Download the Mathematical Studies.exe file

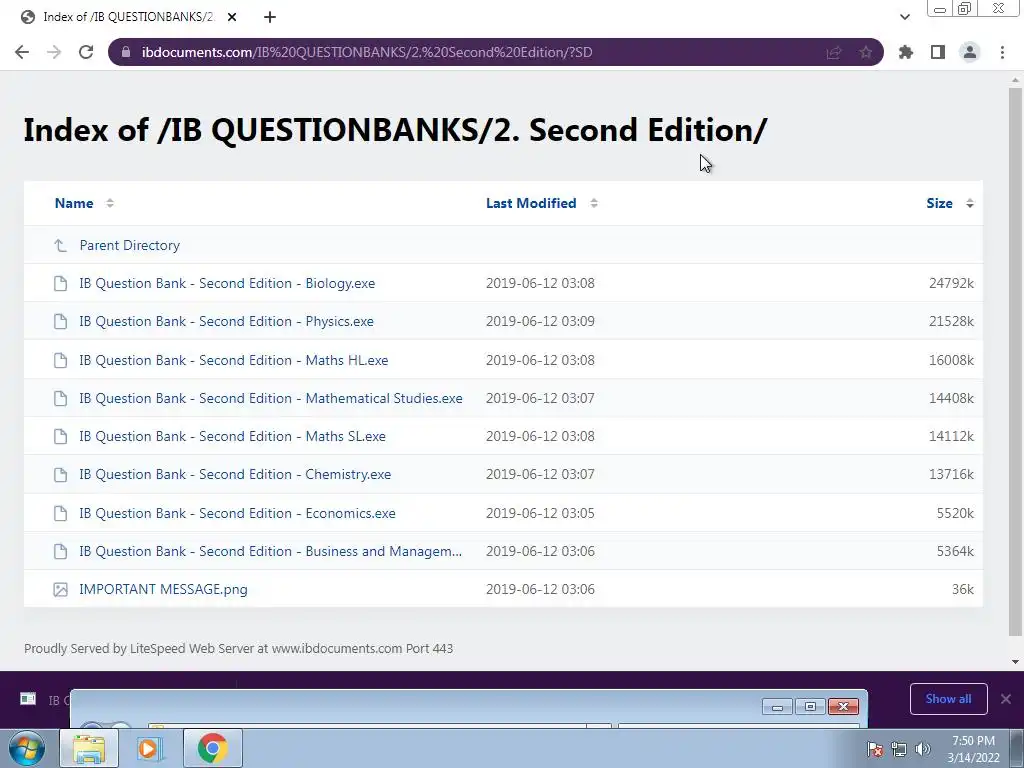(x=271, y=398)
